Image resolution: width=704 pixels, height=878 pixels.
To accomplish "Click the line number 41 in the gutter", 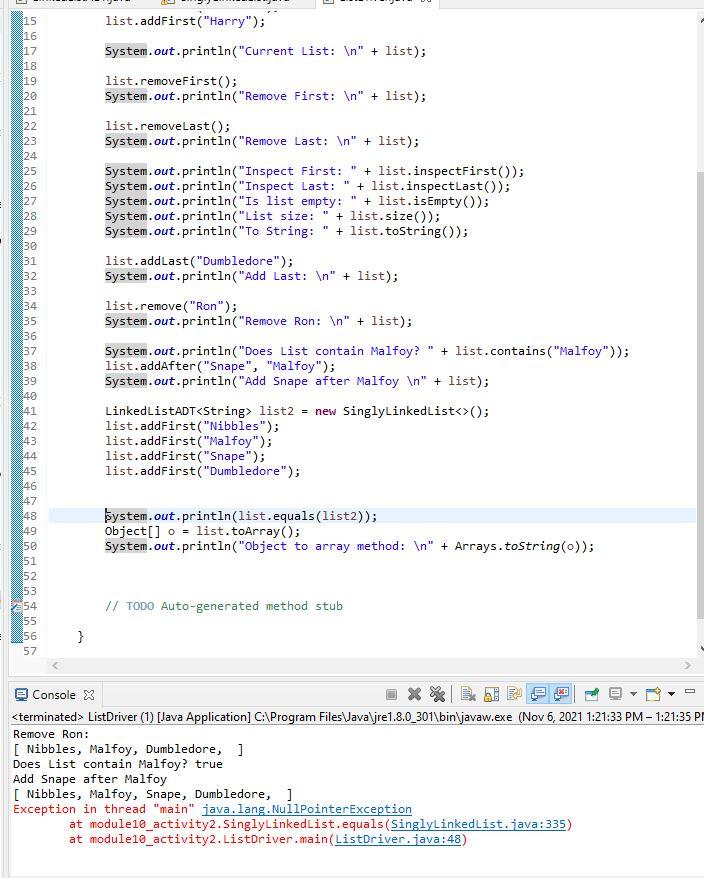I will tap(30, 411).
